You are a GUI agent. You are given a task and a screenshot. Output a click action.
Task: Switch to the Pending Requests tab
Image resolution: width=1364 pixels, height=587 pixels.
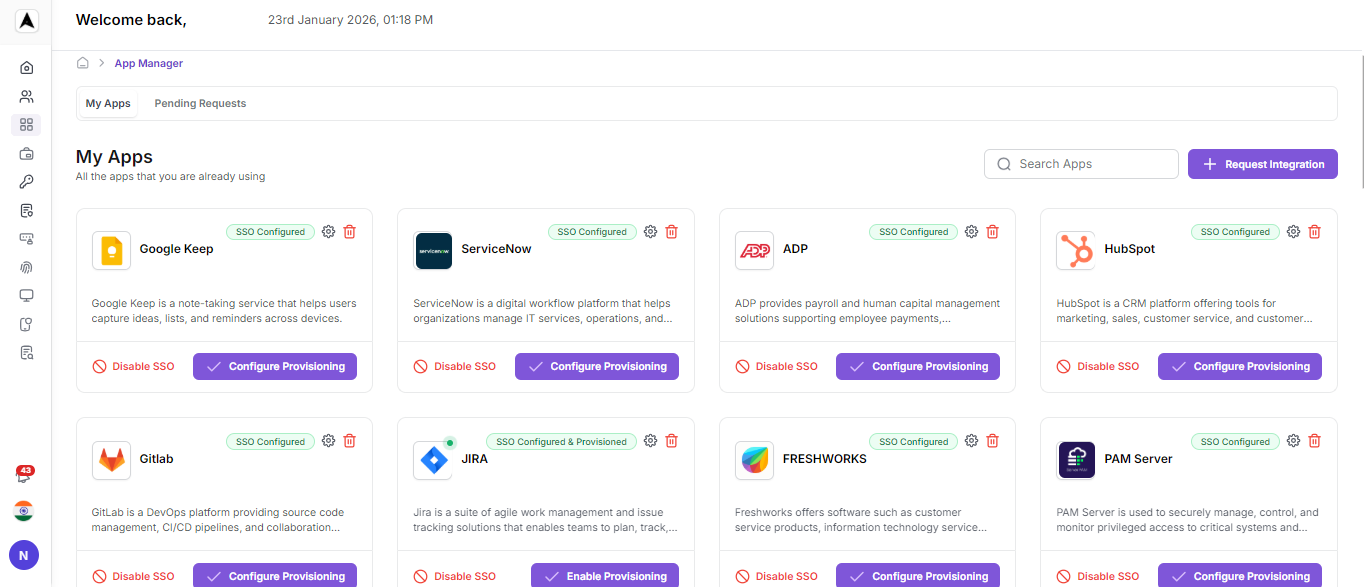pos(200,104)
